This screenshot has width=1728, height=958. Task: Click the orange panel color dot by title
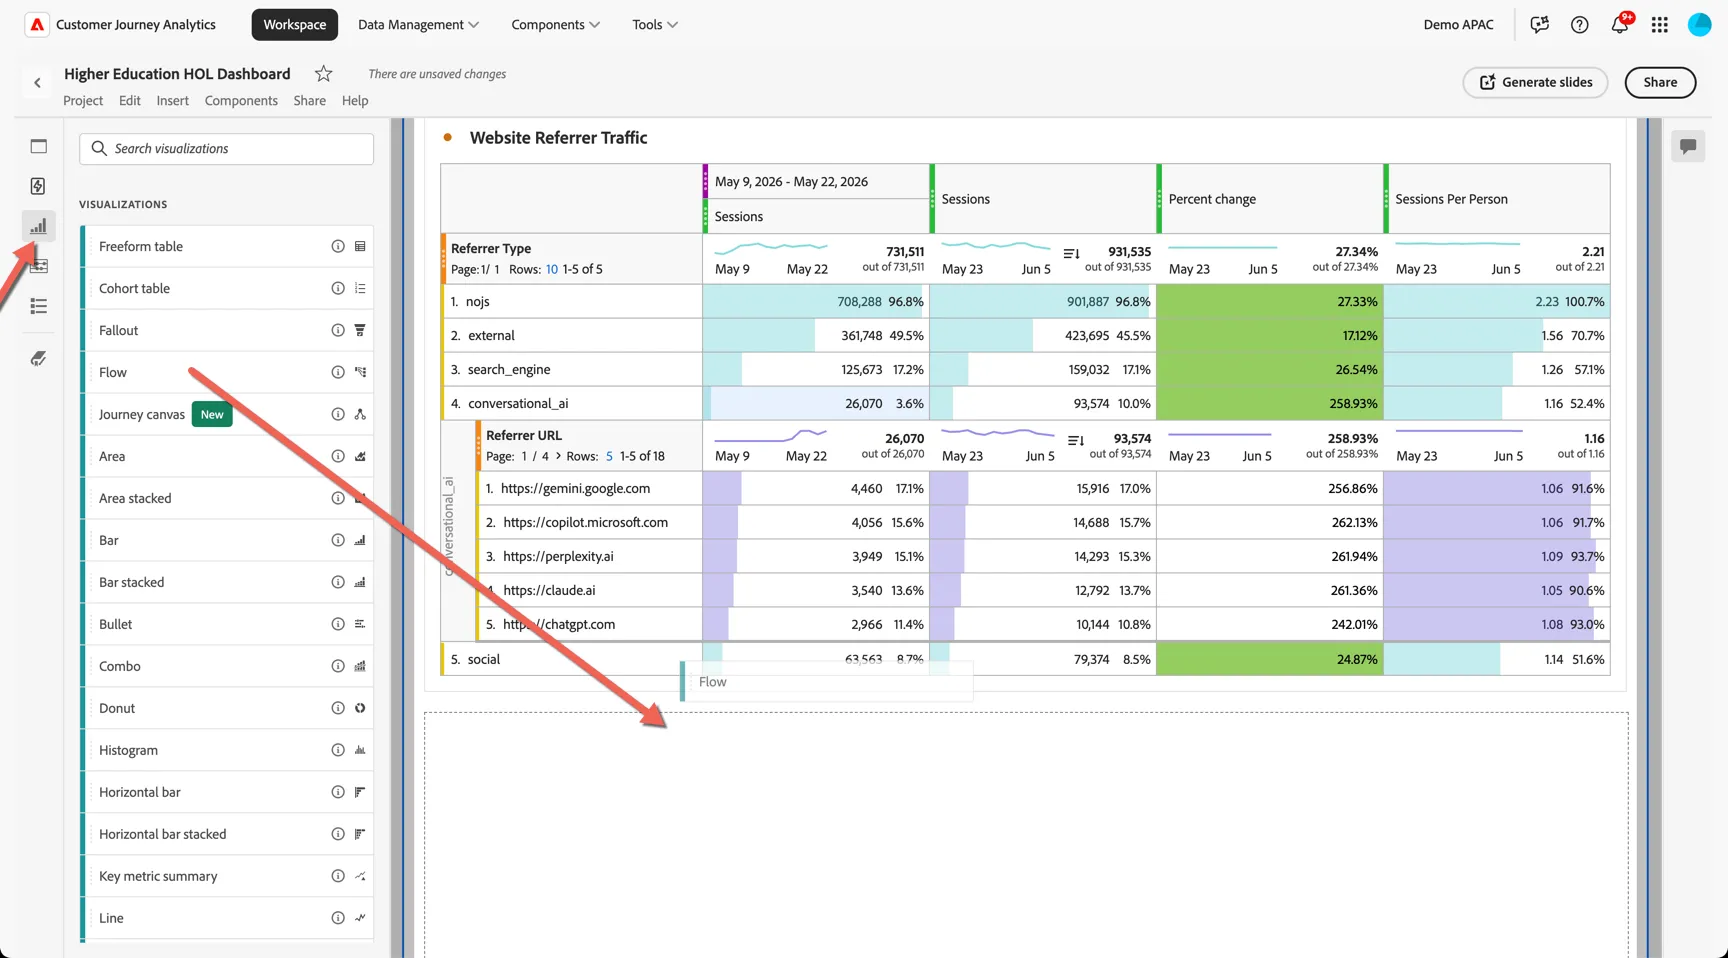pyautogui.click(x=447, y=137)
